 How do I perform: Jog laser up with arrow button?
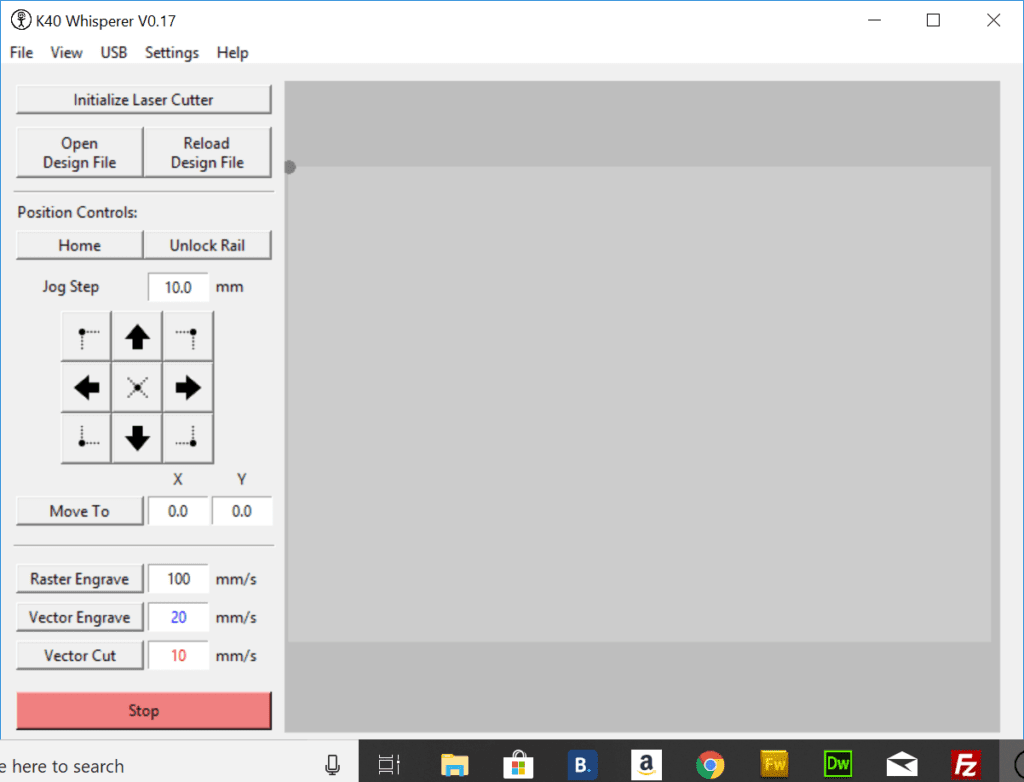(x=137, y=337)
